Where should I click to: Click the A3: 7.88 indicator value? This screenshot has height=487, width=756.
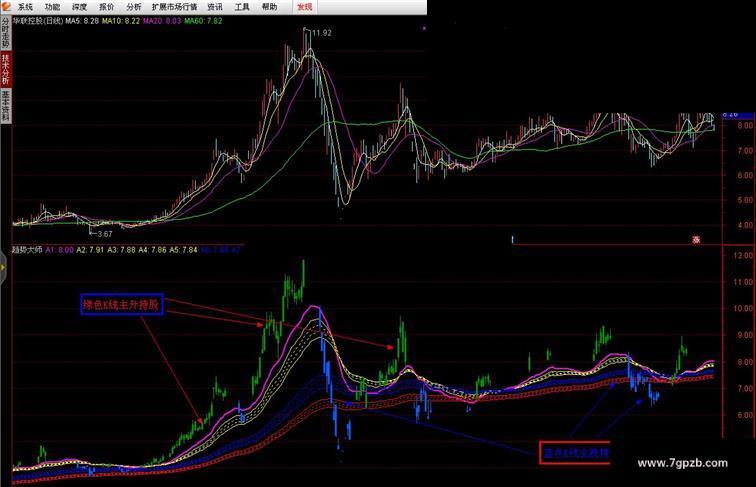tap(121, 250)
